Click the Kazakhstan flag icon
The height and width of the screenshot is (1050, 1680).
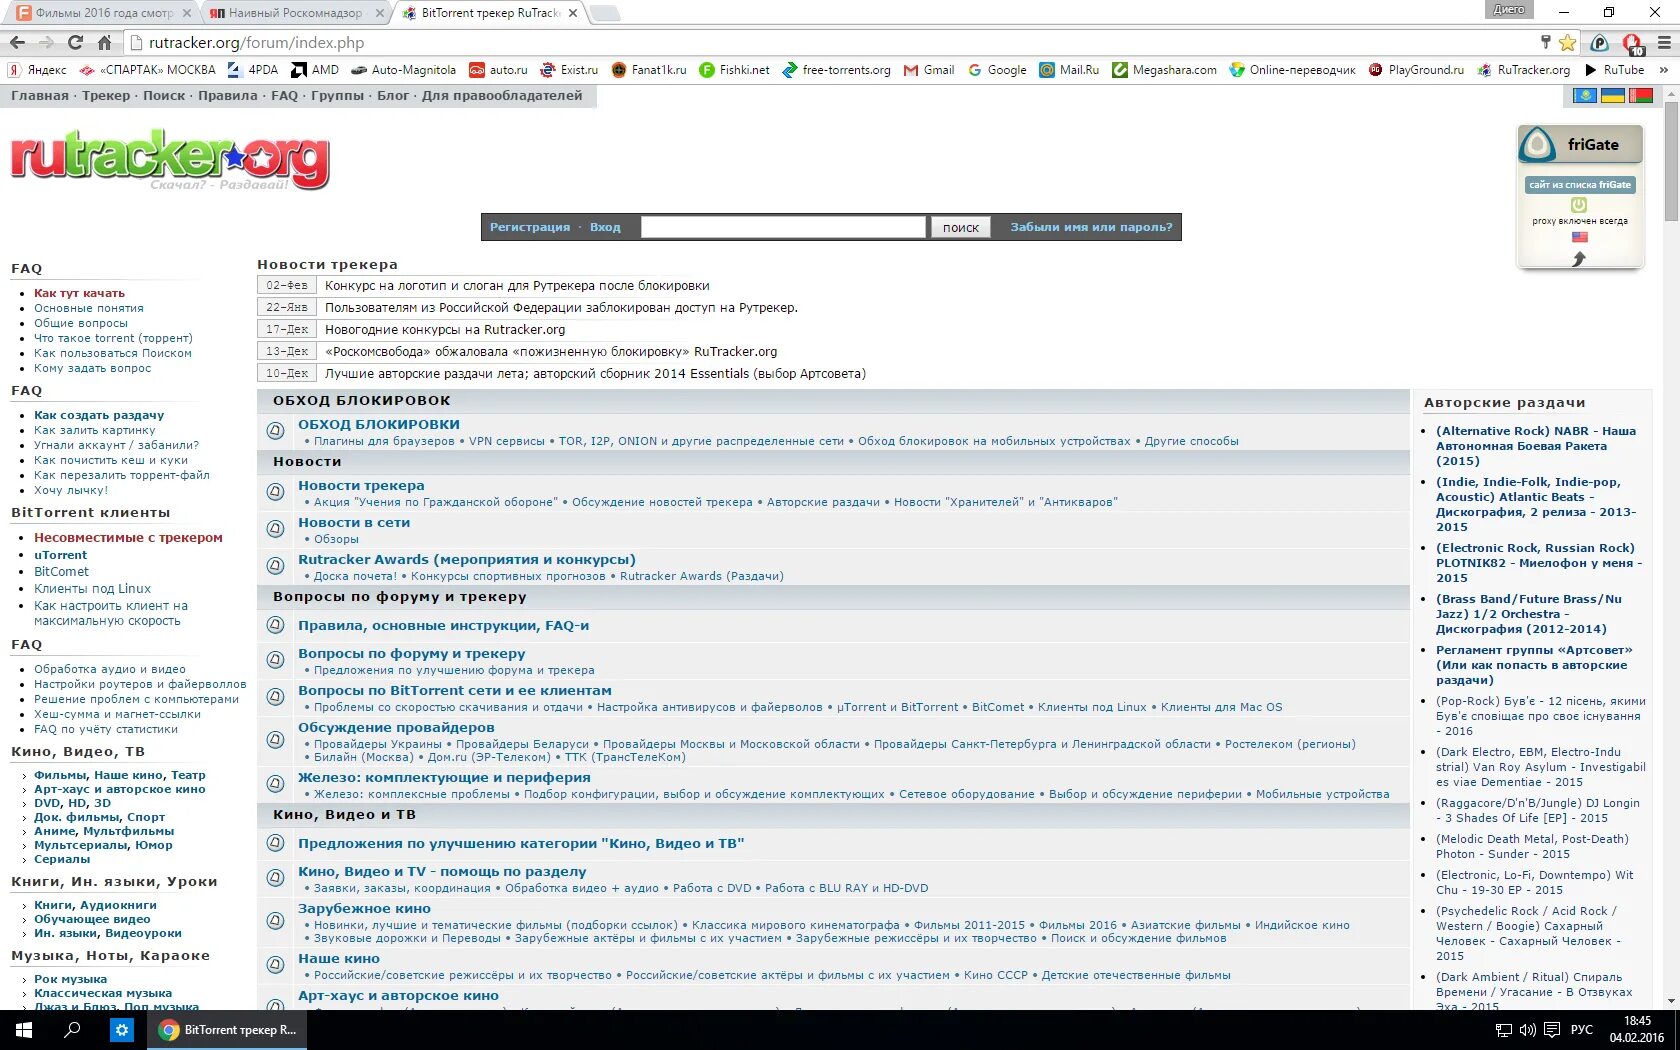(1585, 96)
